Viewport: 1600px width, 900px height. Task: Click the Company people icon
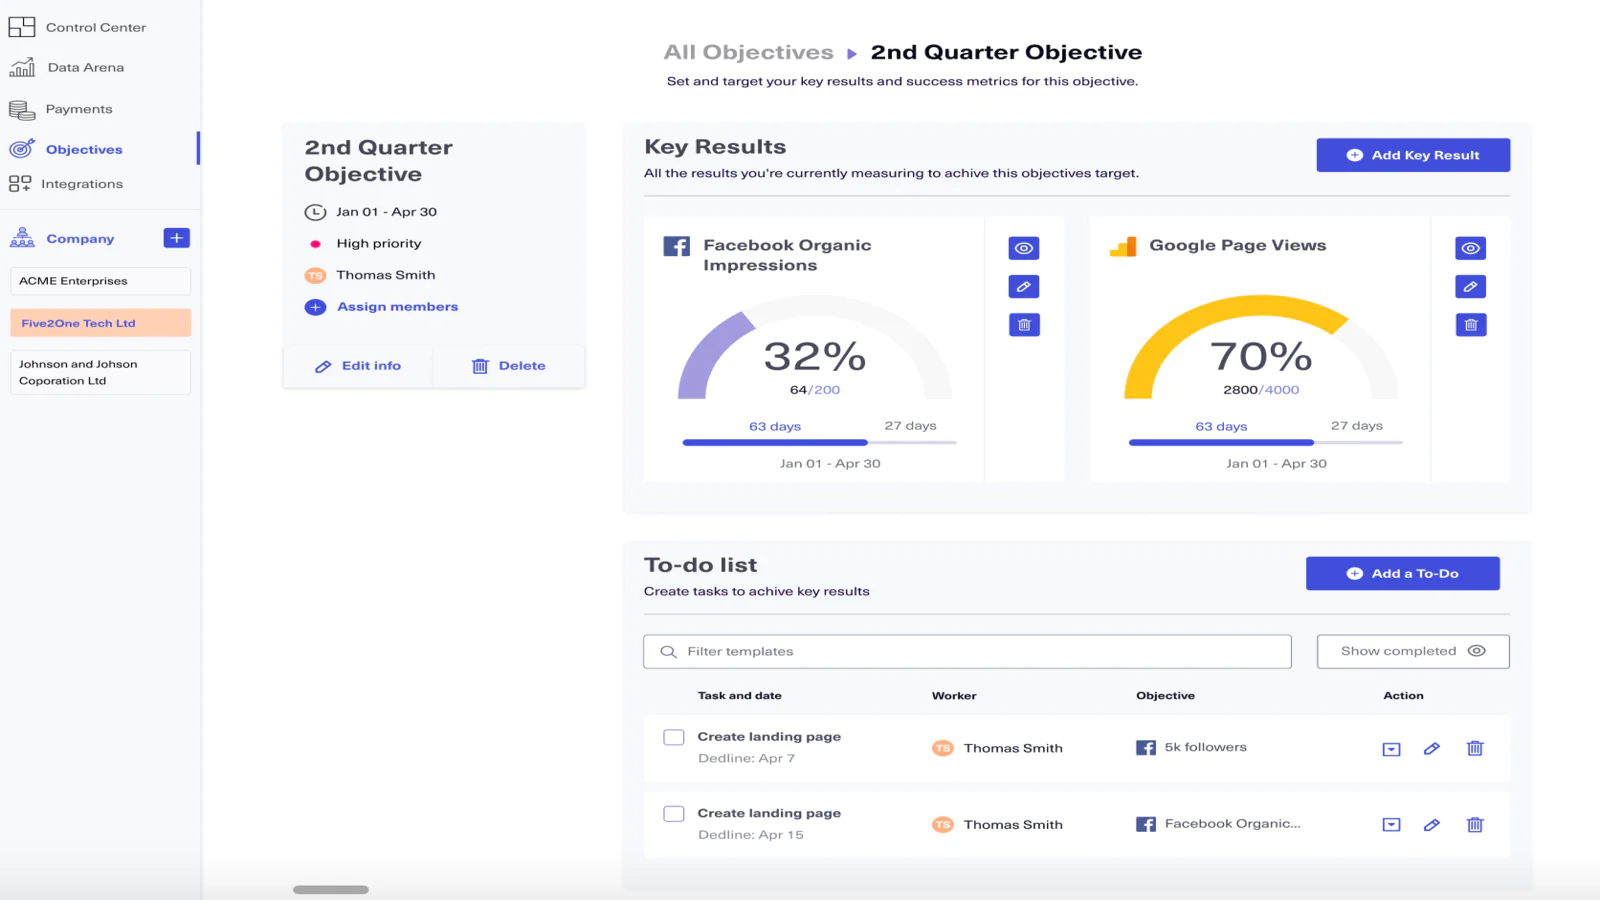click(22, 238)
